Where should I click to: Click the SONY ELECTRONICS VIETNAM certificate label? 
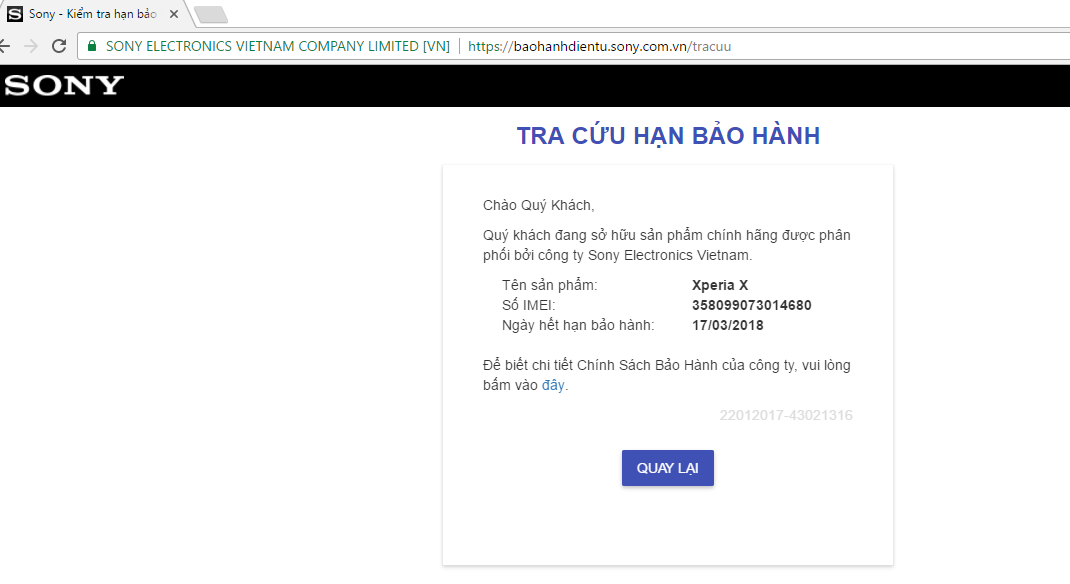point(278,46)
